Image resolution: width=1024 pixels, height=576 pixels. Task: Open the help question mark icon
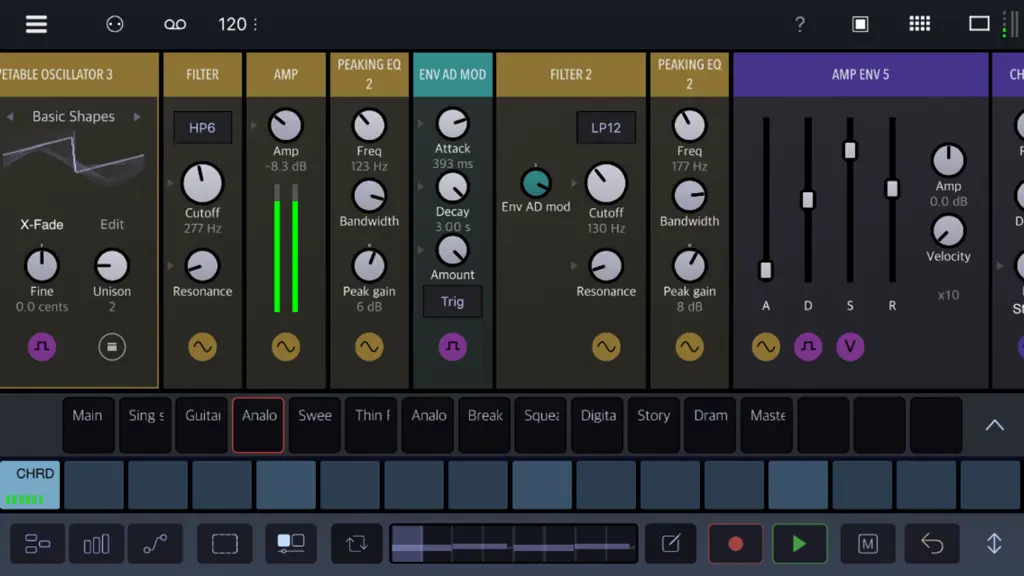[799, 24]
